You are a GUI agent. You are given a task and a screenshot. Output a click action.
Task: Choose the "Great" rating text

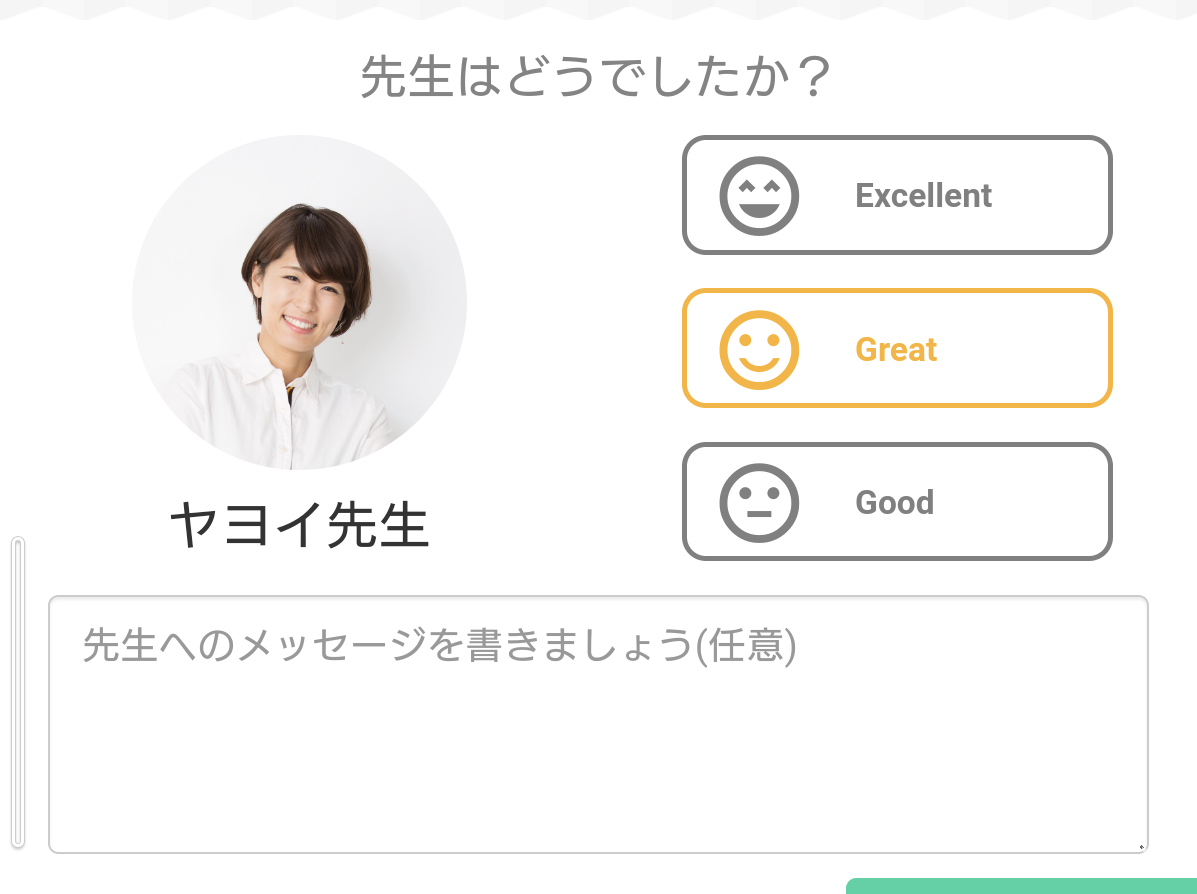[x=896, y=350]
